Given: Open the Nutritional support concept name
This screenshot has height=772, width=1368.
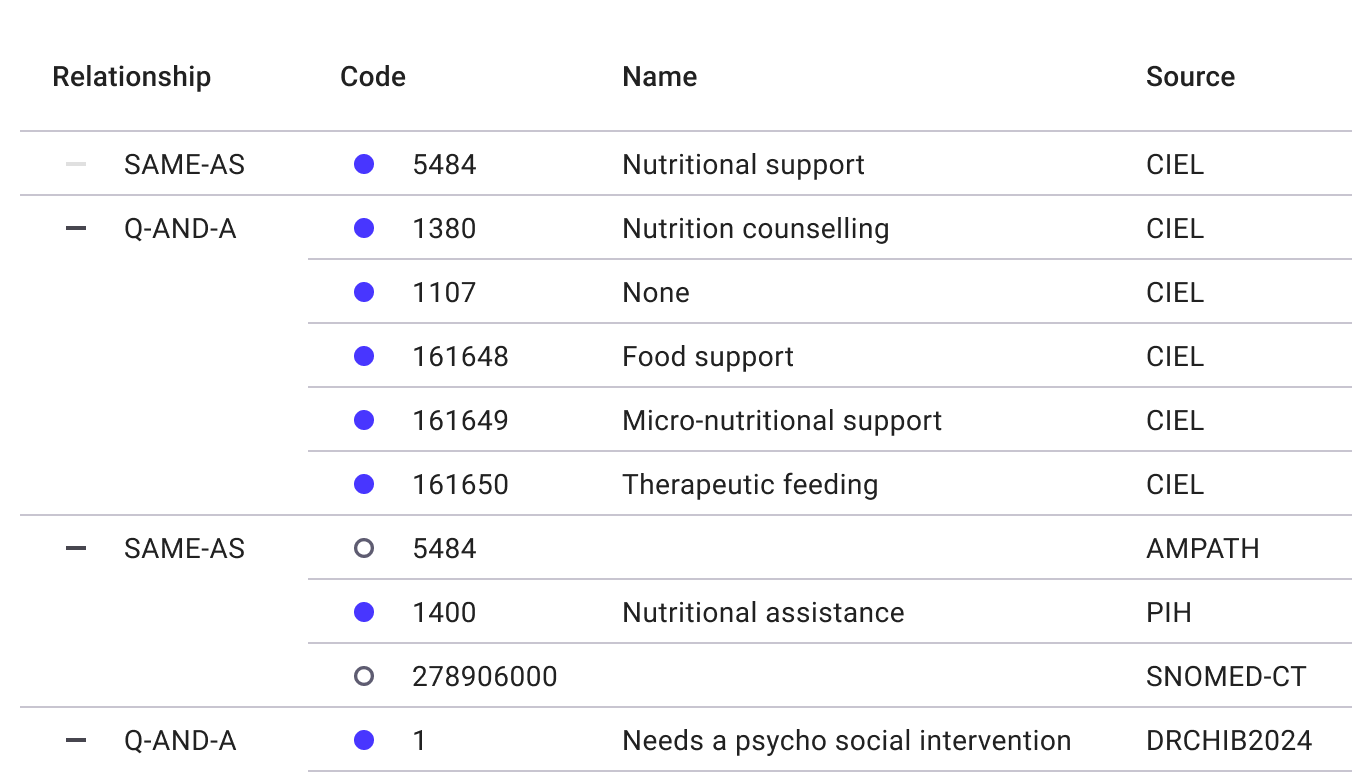Looking at the screenshot, I should point(743,164).
